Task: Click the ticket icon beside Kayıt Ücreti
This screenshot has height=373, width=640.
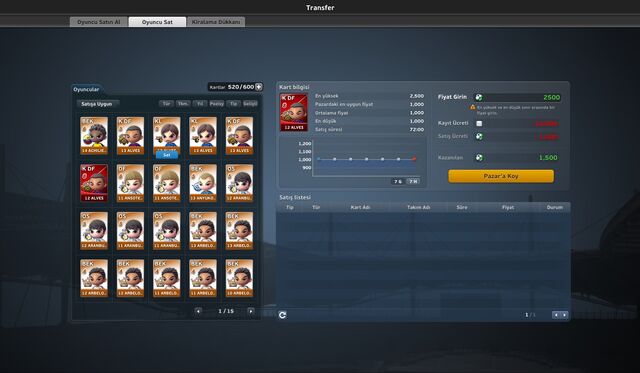Action: (x=479, y=123)
